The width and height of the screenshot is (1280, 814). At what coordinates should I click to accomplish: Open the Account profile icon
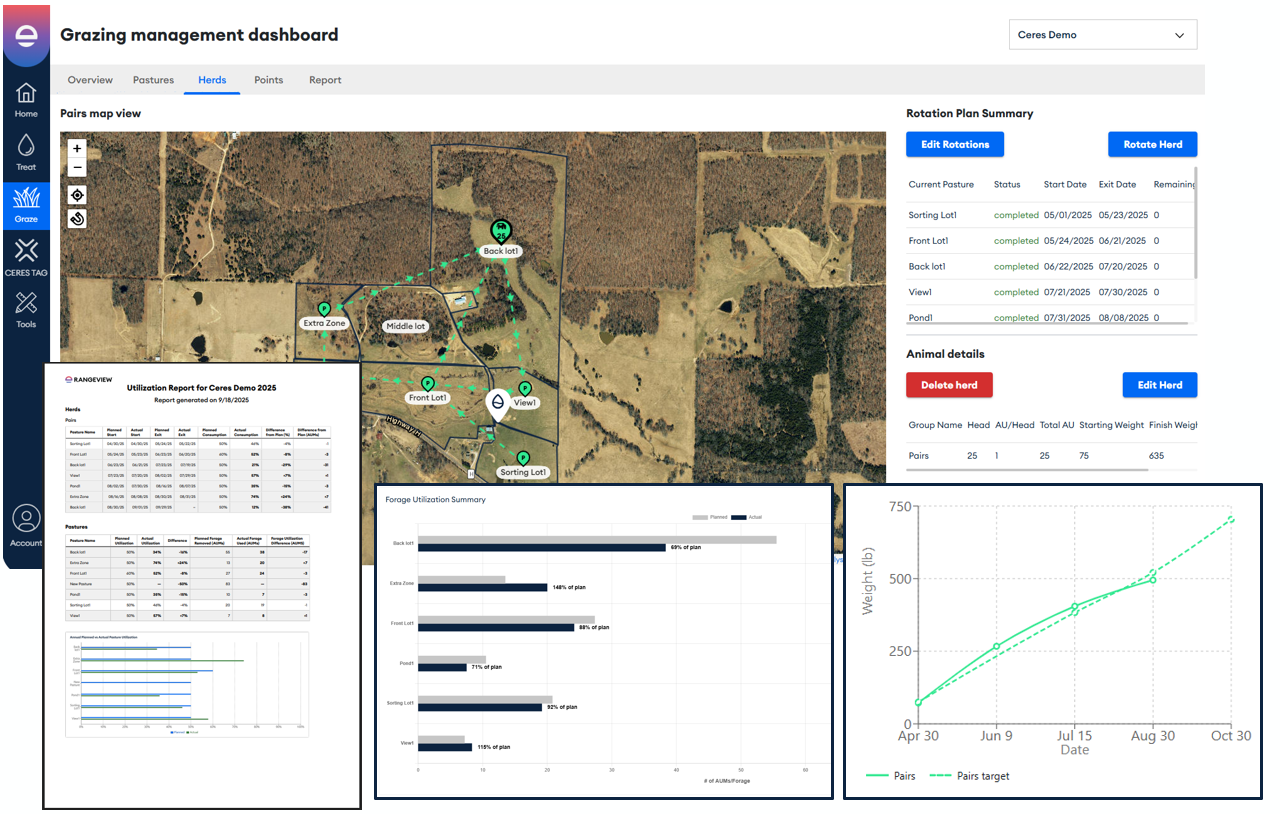(26, 524)
